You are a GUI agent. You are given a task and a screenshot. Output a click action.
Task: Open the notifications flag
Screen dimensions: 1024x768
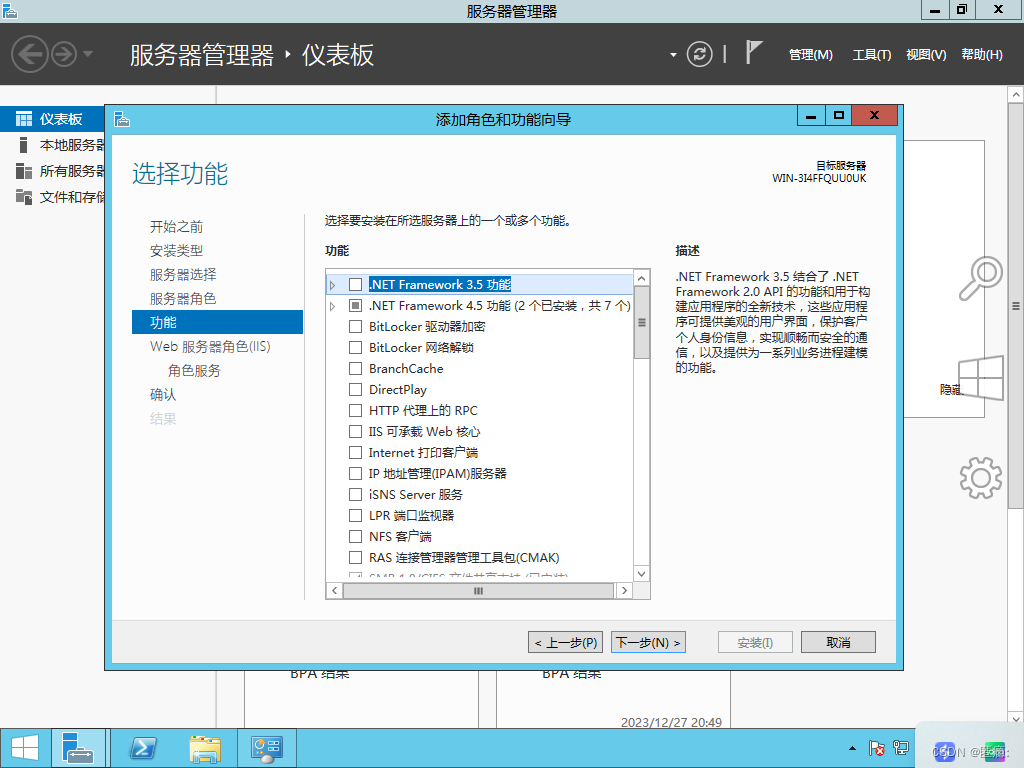click(x=754, y=52)
